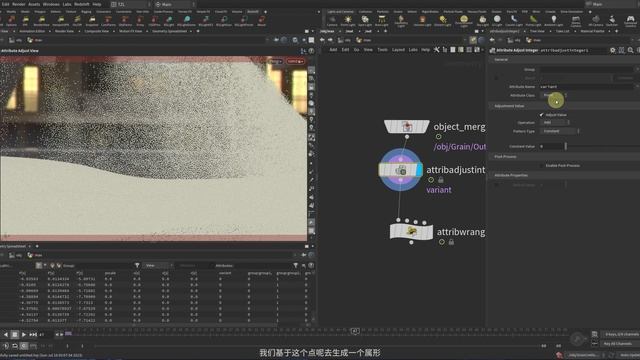The image size is (640, 360).
Task: Collapse the Attribute Properties section
Action: (x=511, y=175)
